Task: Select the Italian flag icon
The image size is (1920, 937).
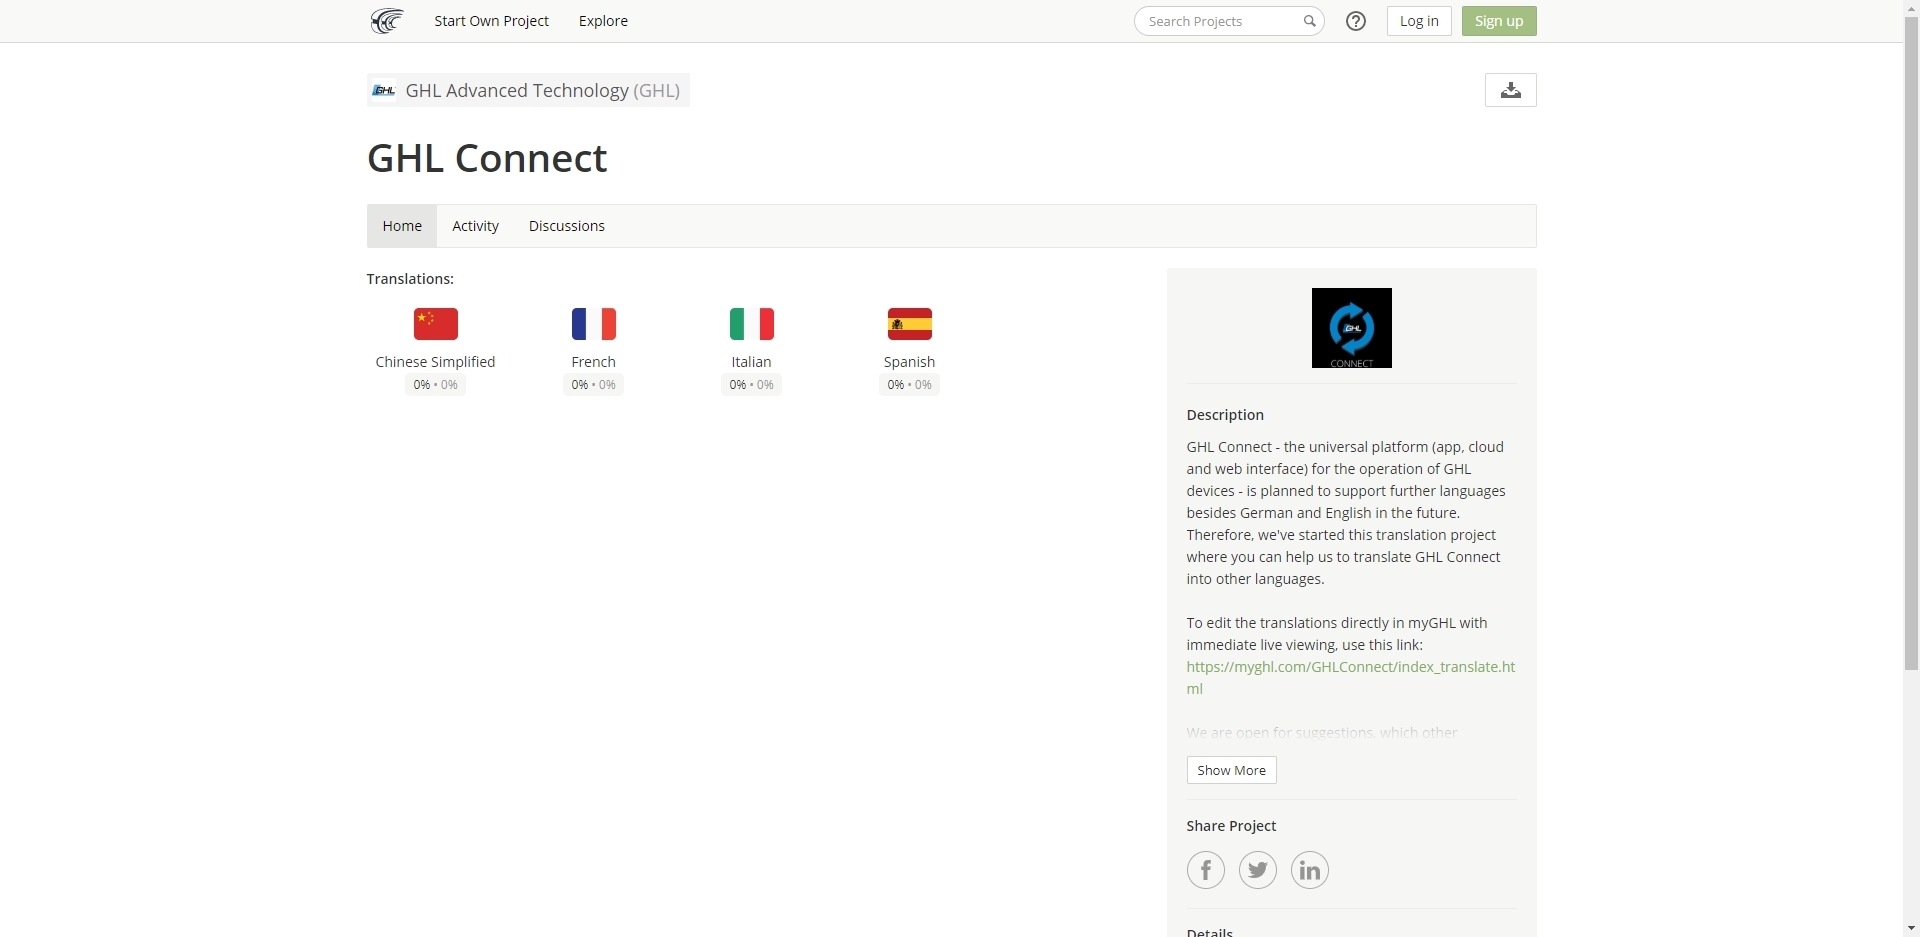Action: point(751,324)
